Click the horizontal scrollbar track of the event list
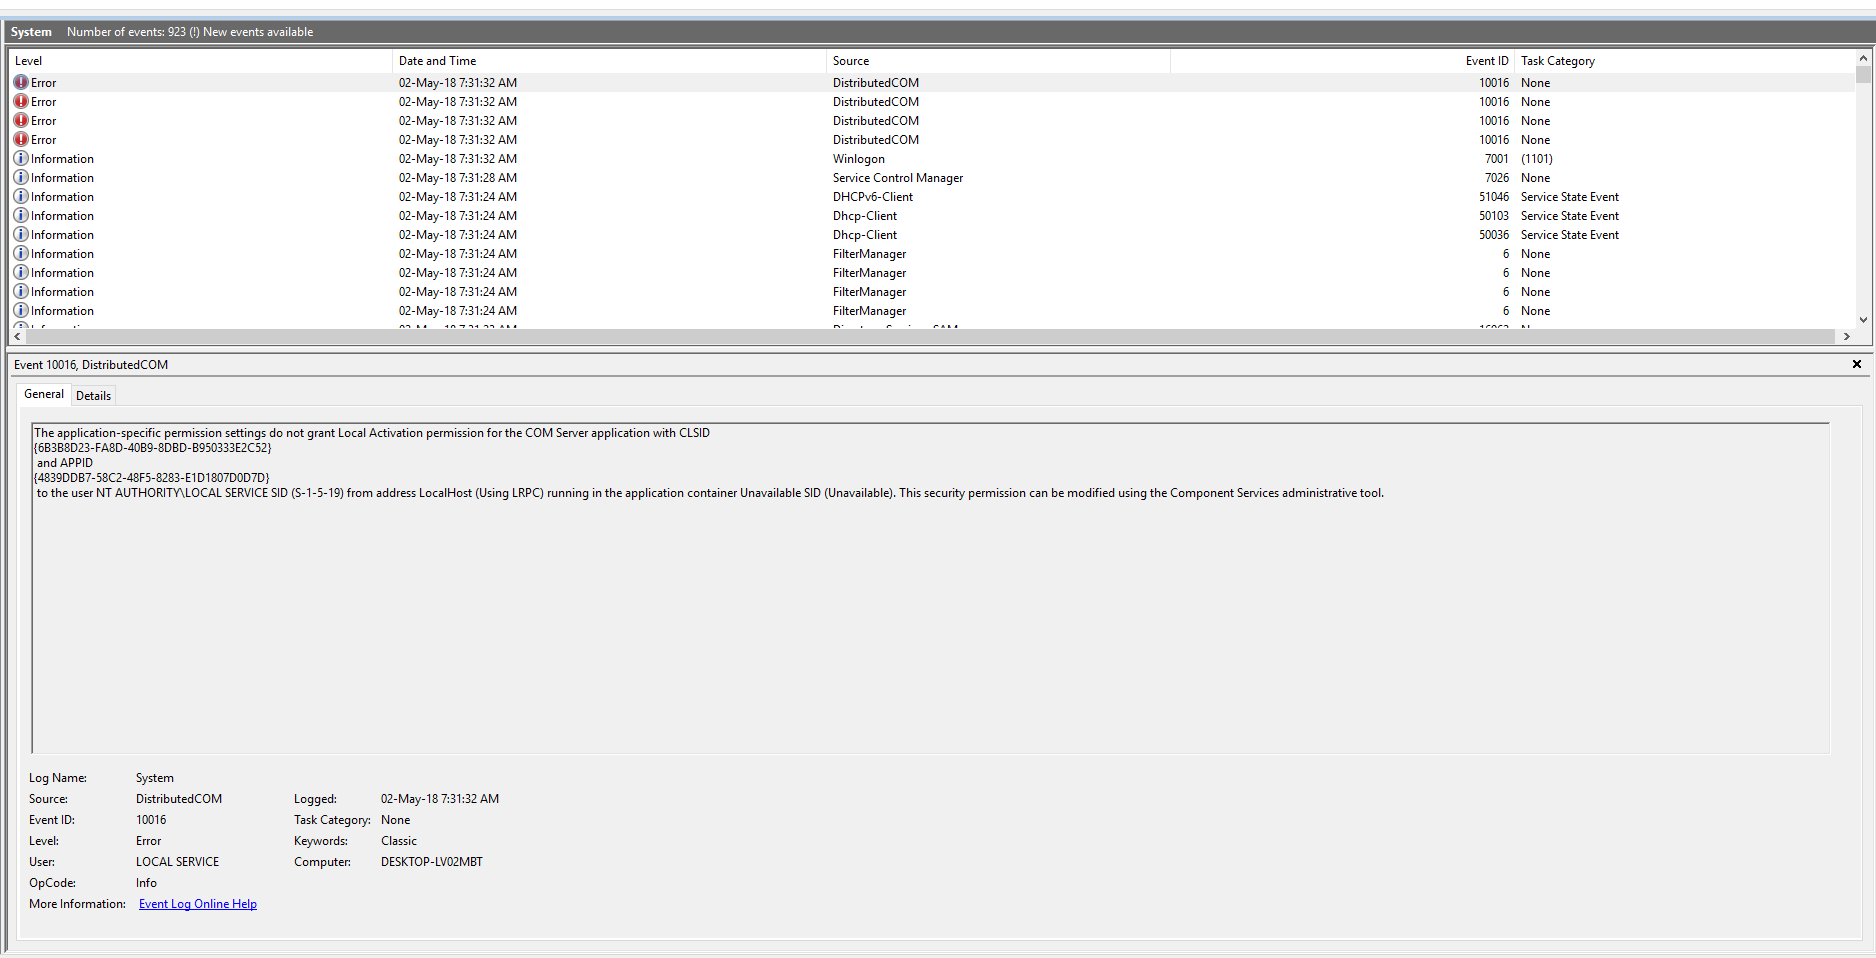This screenshot has width=1876, height=958. (932, 337)
